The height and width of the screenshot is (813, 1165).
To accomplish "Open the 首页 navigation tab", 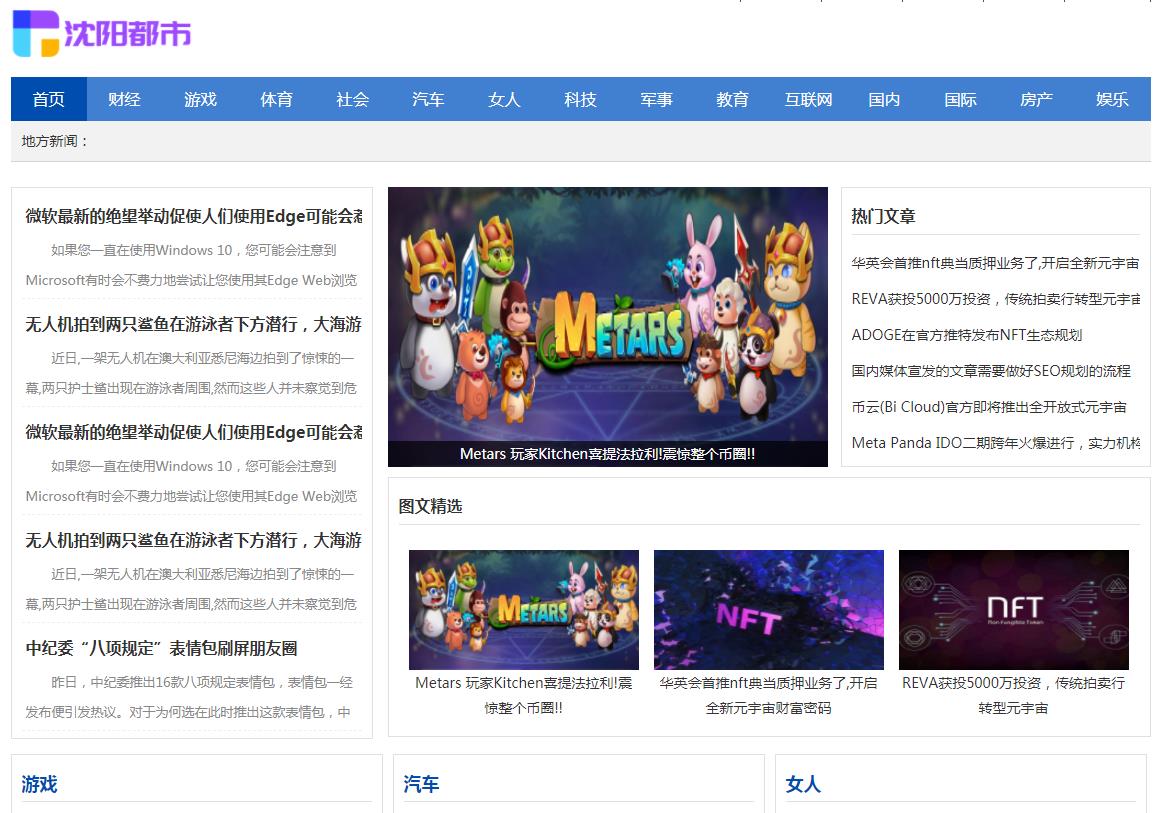I will click(x=49, y=99).
